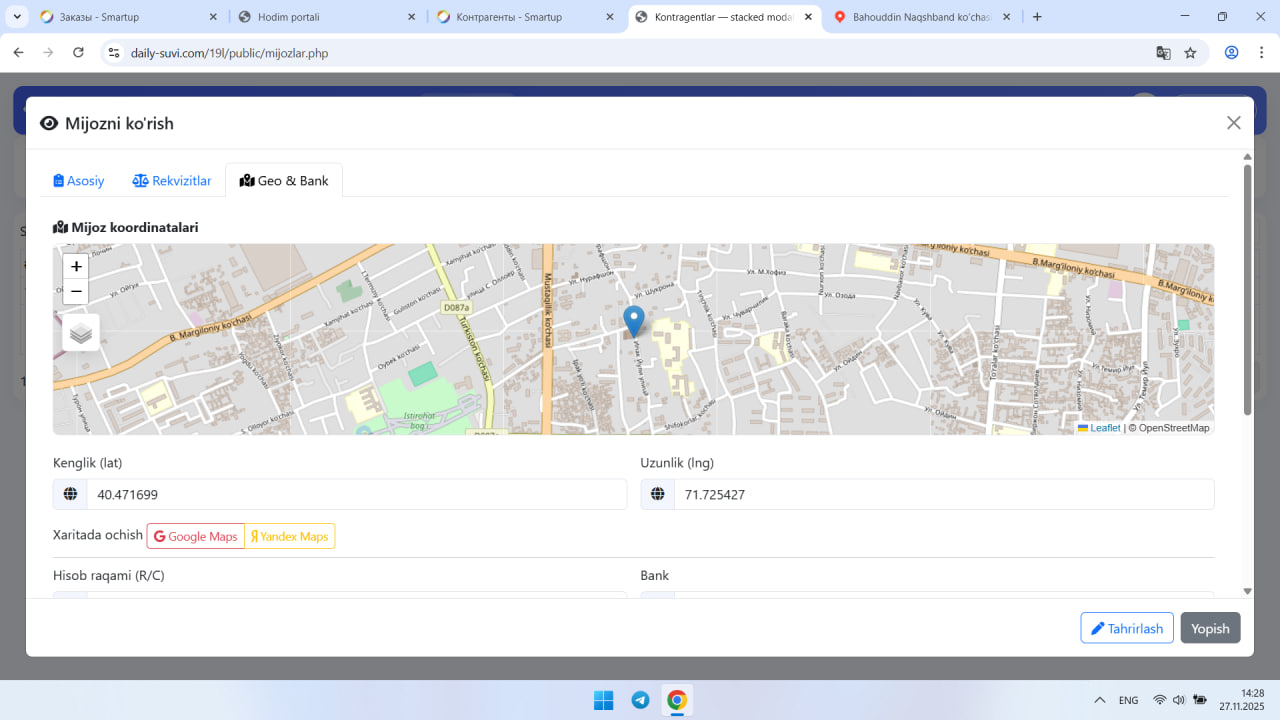The image size is (1280, 720).
Task: Open location in Yandex Maps
Action: [290, 537]
